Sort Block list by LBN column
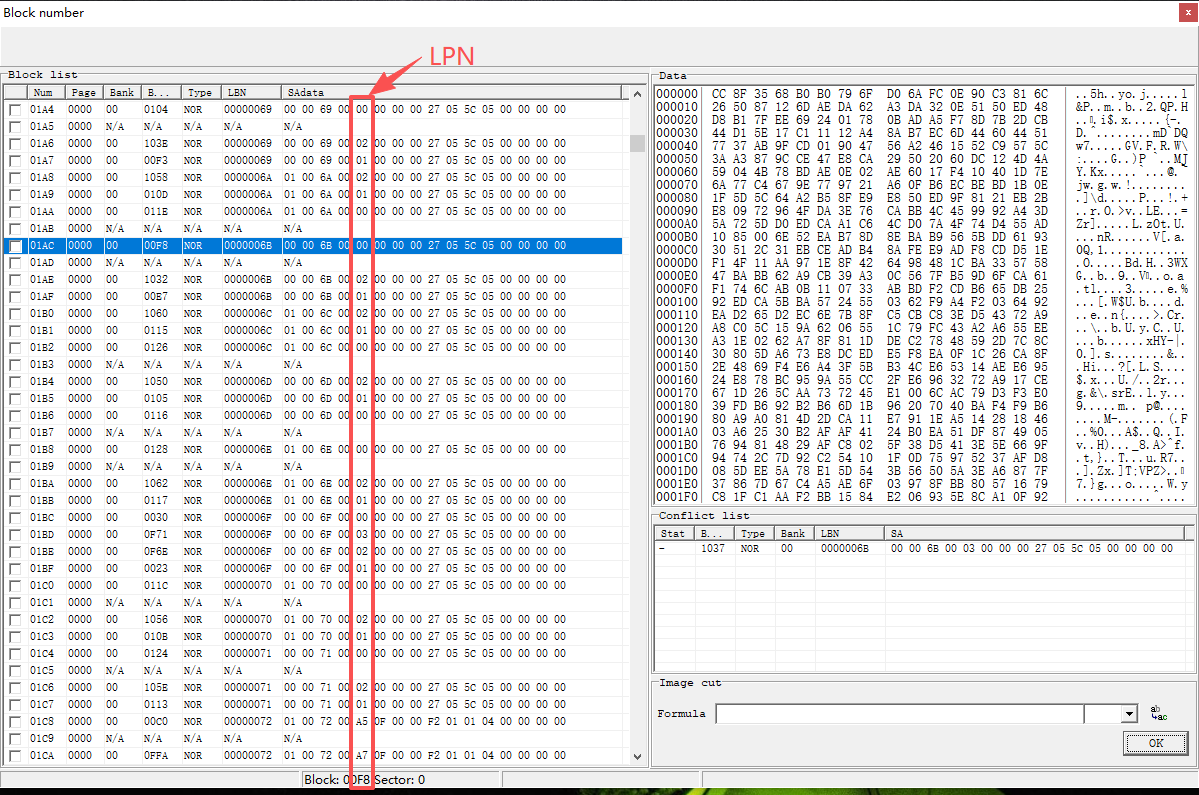1199x795 pixels. coord(251,92)
